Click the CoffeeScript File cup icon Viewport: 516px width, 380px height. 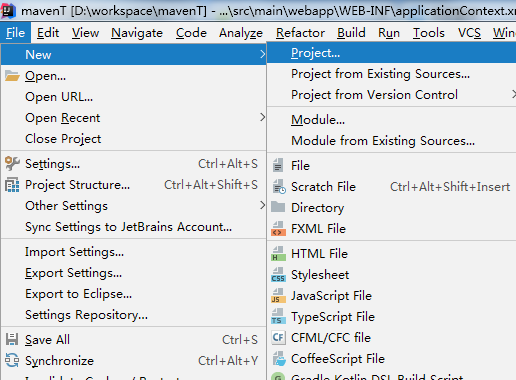tap(279, 359)
